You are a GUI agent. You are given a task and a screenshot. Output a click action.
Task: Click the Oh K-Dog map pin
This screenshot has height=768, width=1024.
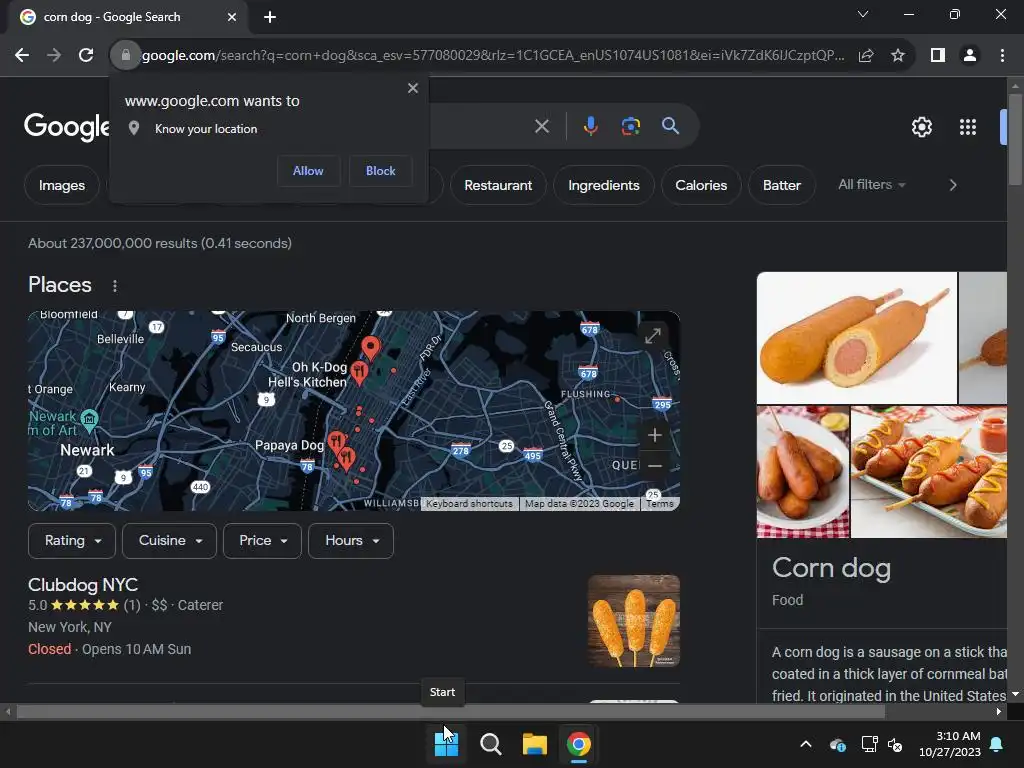click(x=359, y=372)
